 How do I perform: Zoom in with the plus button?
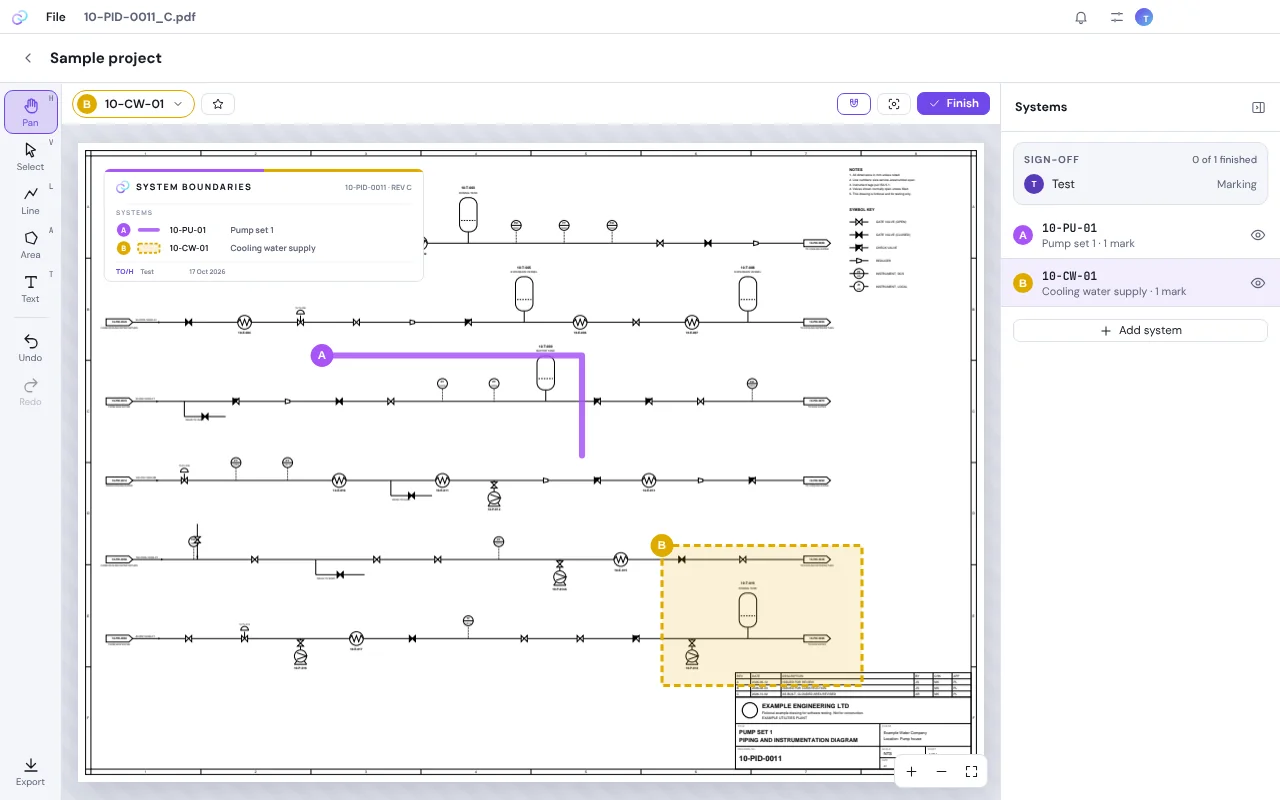[x=911, y=772]
